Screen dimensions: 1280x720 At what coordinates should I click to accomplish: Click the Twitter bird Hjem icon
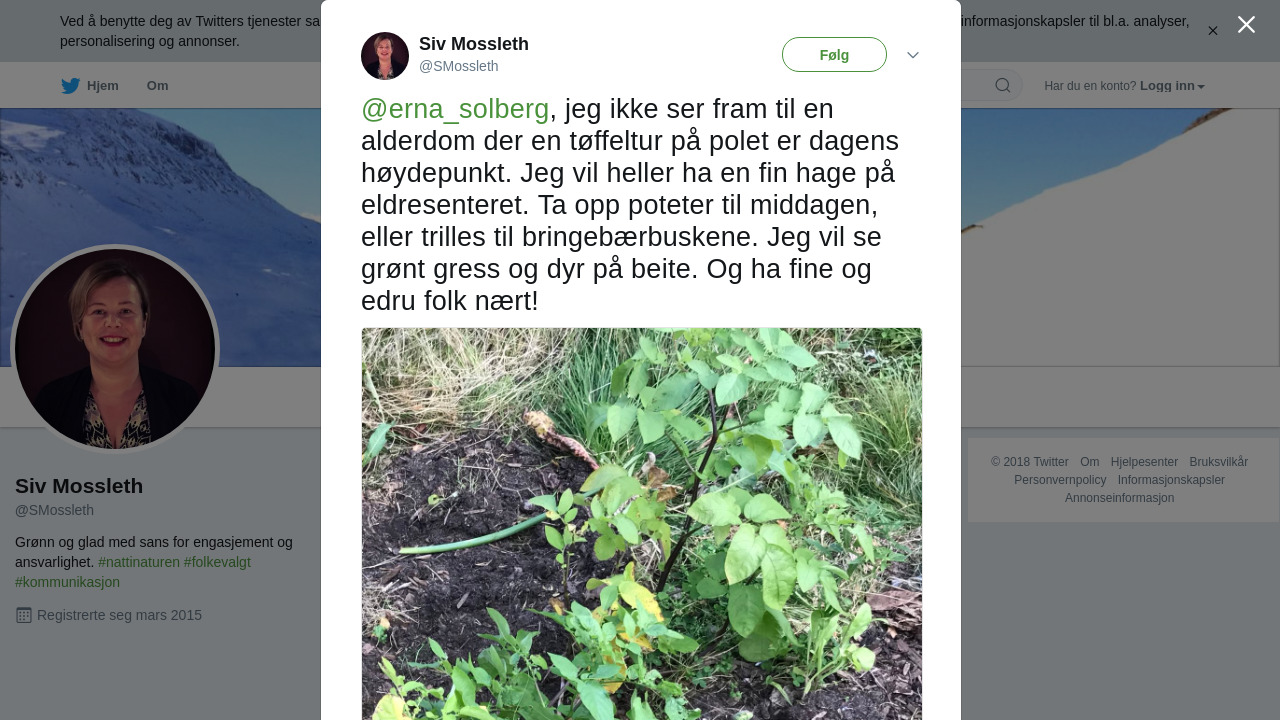point(70,86)
